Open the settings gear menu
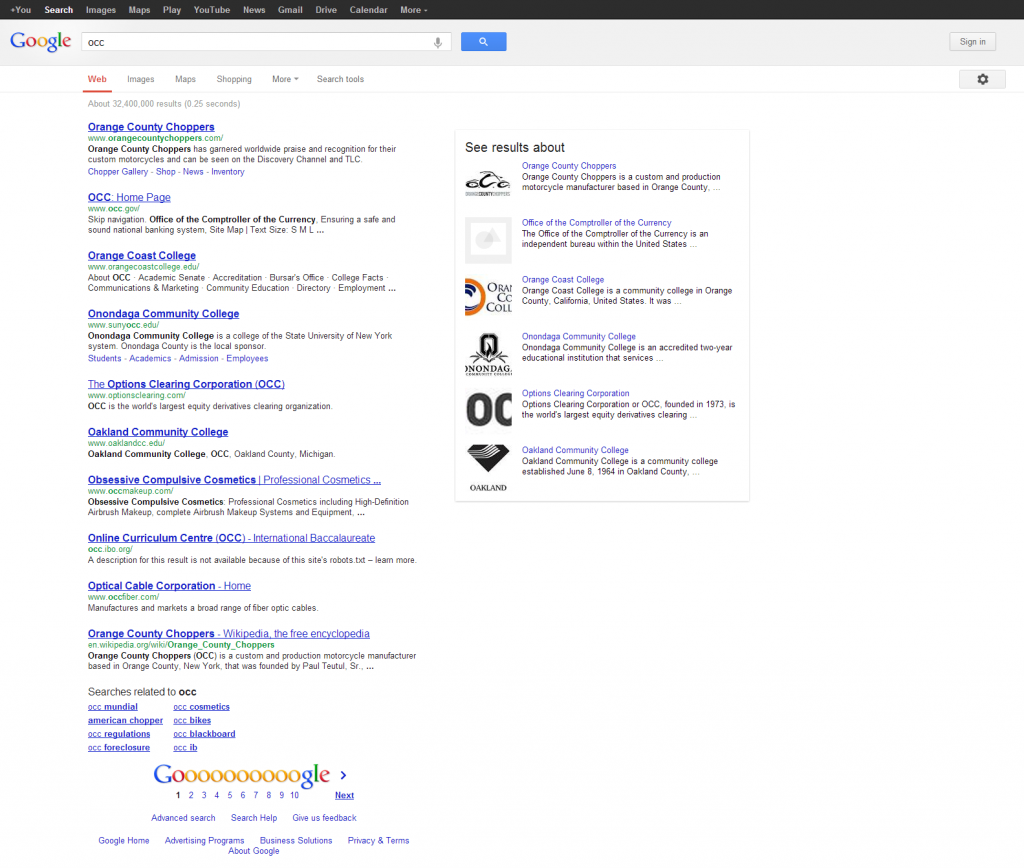1024x868 pixels. (x=982, y=79)
